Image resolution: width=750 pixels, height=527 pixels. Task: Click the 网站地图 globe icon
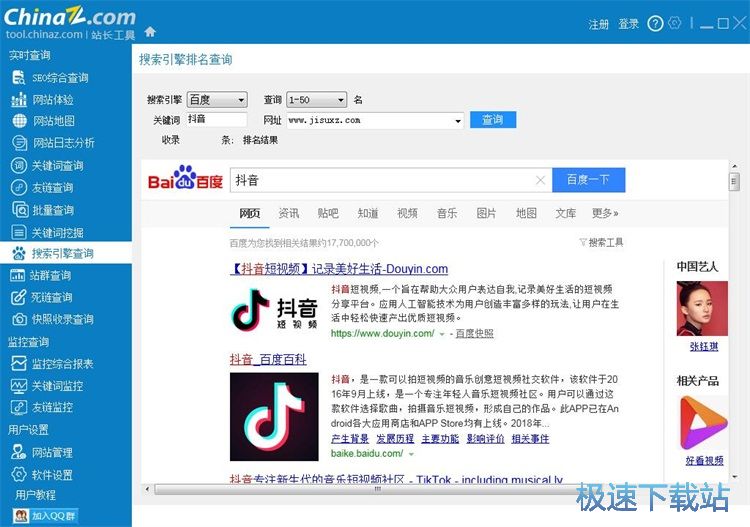pyautogui.click(x=19, y=121)
